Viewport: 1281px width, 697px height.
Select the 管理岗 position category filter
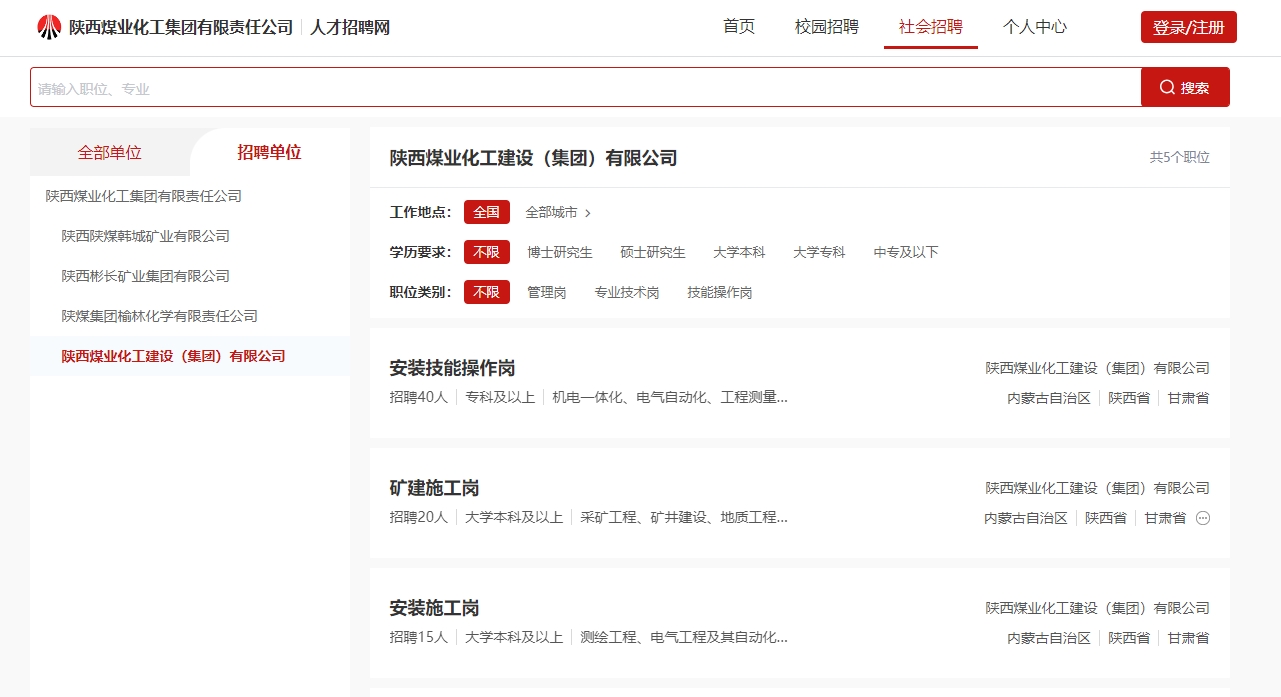(546, 292)
